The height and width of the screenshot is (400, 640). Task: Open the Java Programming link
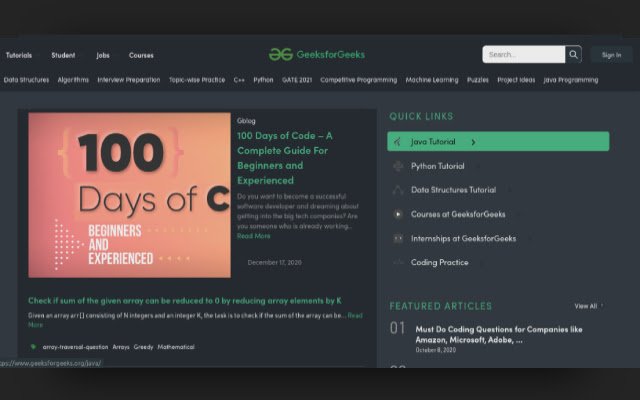571,80
